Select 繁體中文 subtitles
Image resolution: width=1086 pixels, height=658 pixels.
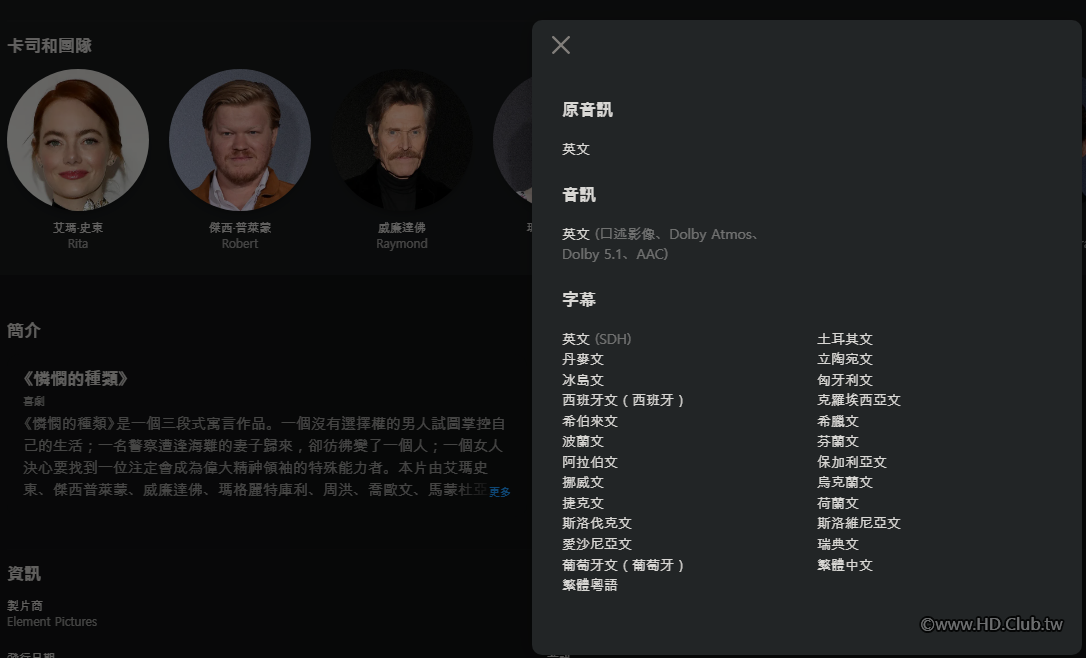click(843, 564)
